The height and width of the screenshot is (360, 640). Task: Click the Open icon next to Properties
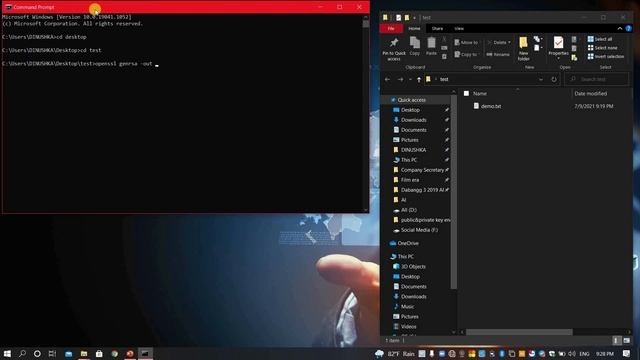[574, 40]
